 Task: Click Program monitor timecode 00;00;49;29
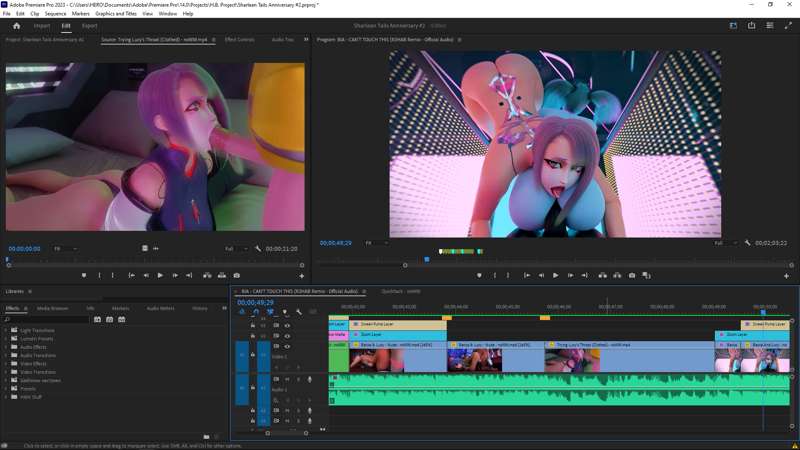[x=336, y=243]
